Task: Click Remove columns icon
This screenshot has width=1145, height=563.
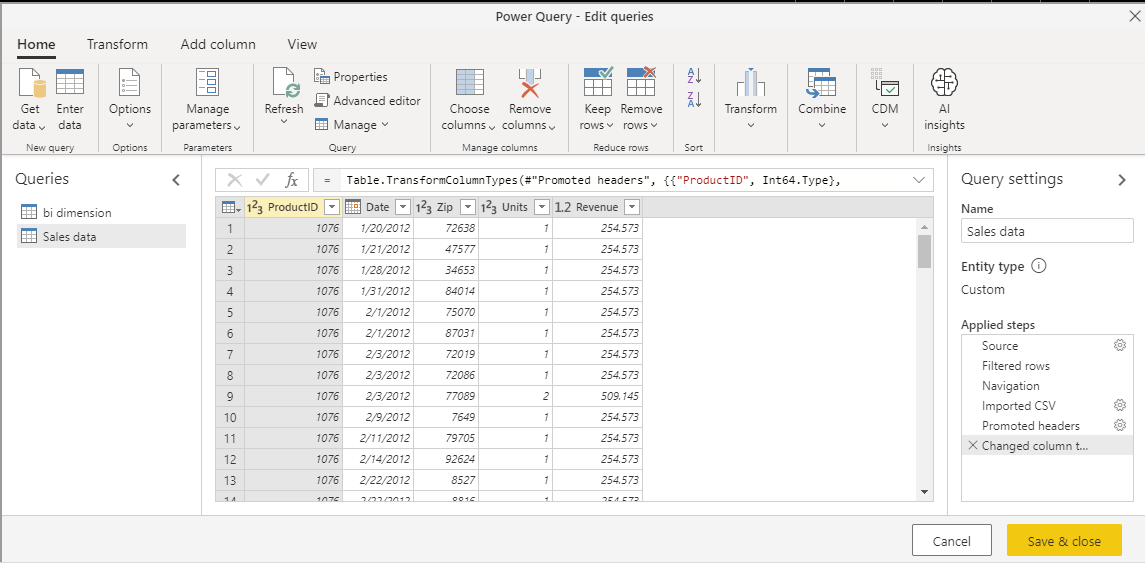Action: pyautogui.click(x=529, y=82)
